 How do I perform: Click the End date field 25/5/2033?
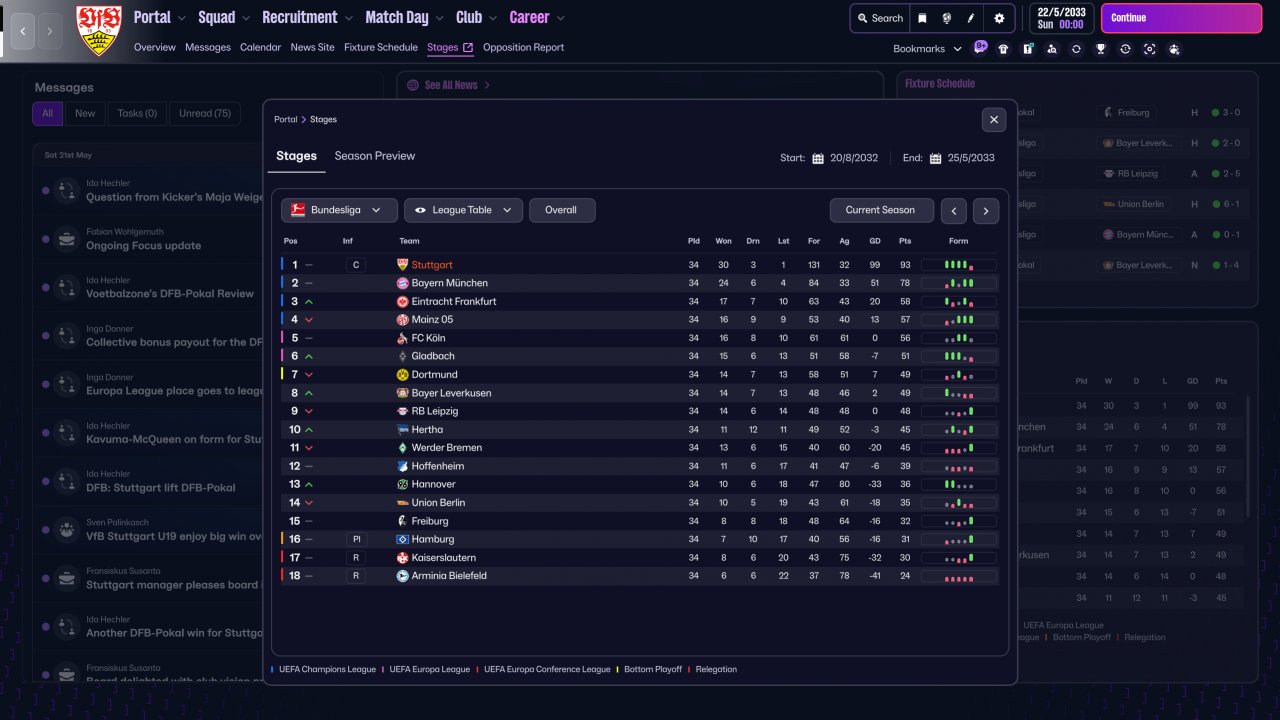tap(971, 158)
